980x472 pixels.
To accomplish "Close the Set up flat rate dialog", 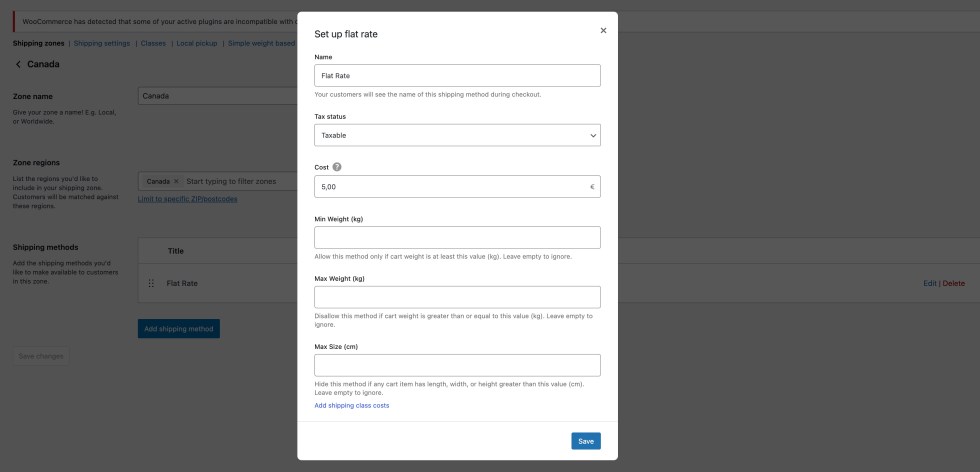I will click(603, 31).
